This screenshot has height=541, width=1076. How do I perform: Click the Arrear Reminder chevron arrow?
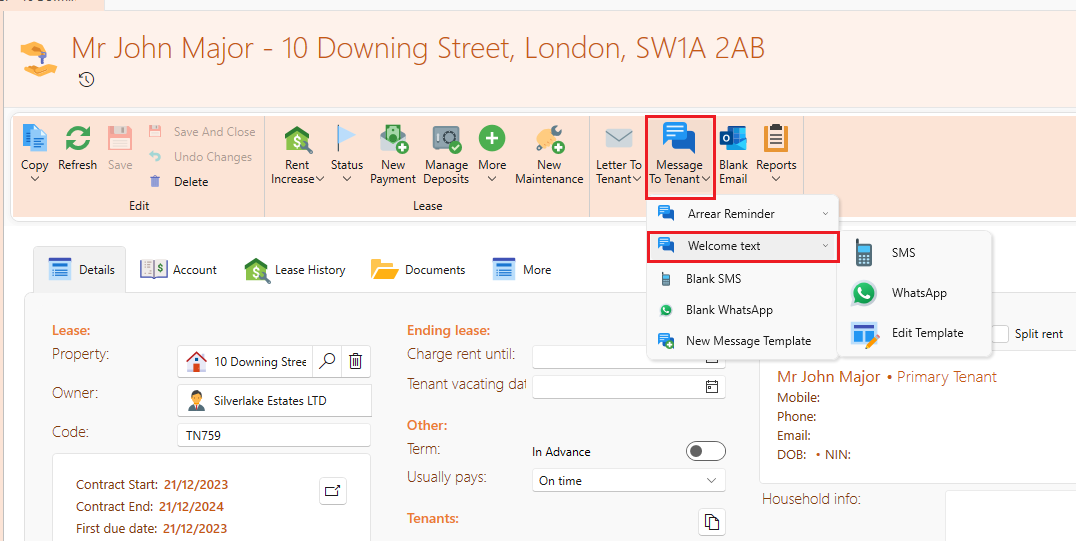[x=825, y=214]
